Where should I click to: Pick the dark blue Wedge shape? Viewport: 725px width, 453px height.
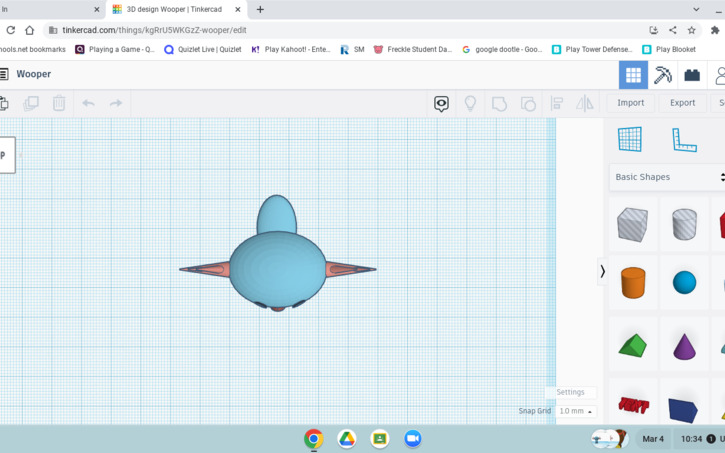coord(683,410)
